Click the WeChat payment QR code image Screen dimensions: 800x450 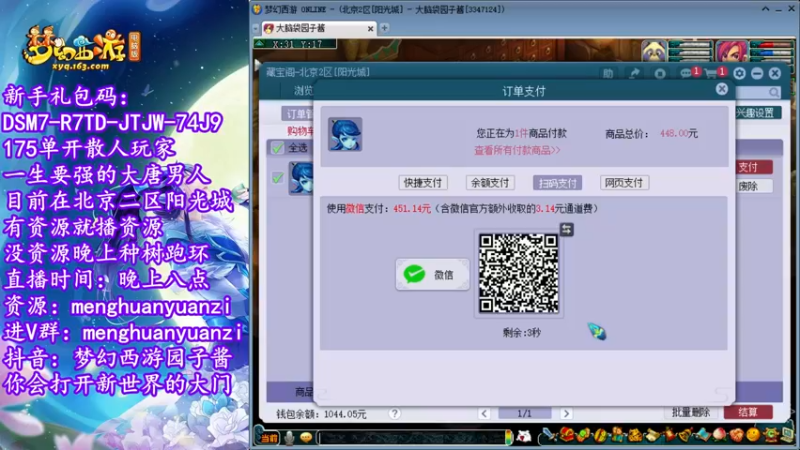pyautogui.click(x=518, y=273)
